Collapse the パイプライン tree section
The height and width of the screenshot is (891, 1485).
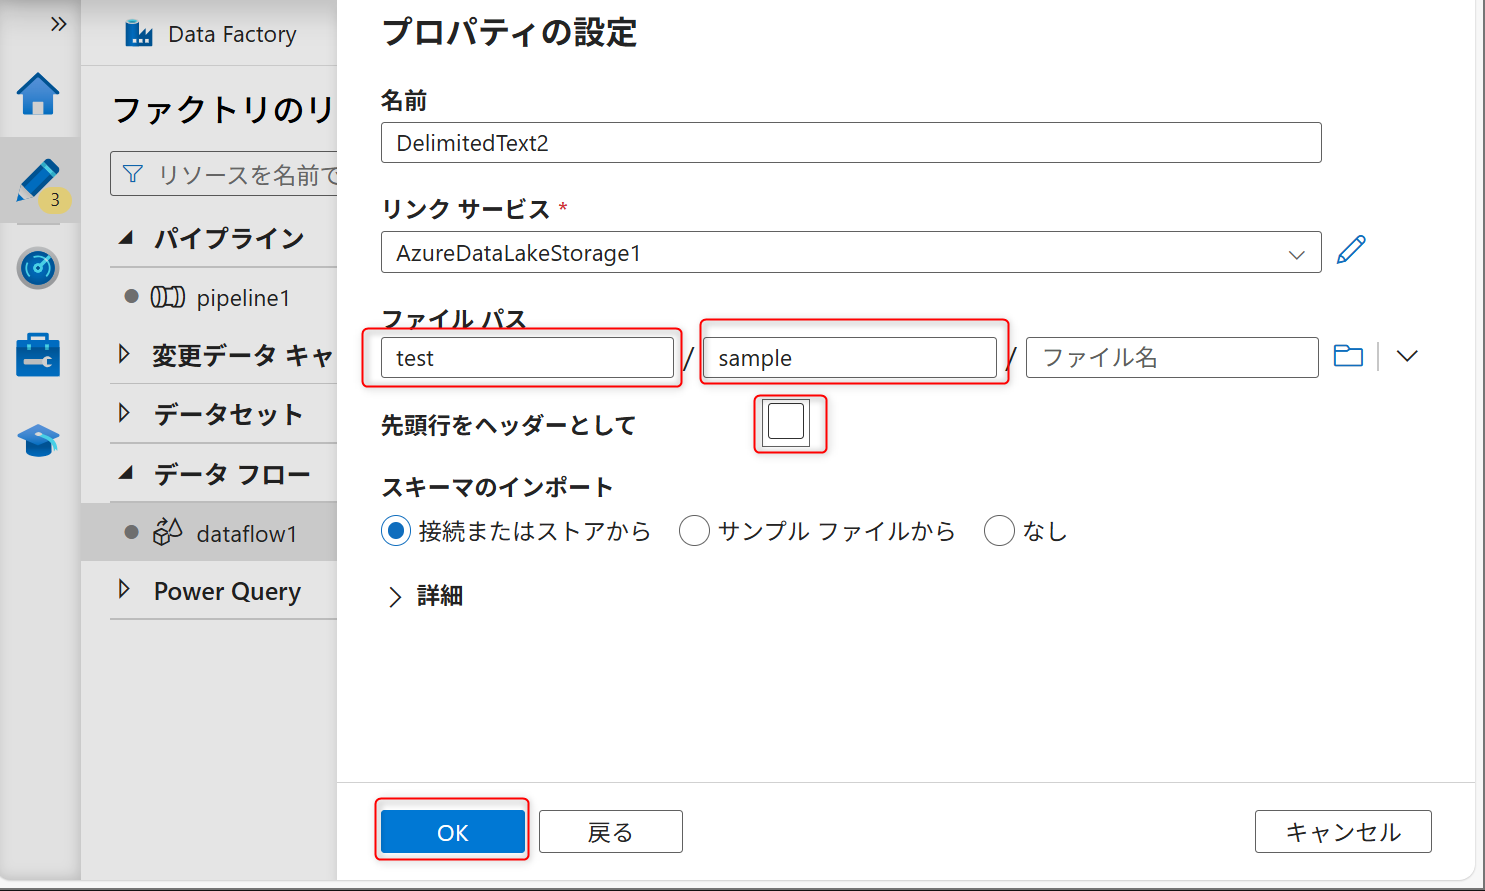[x=125, y=238]
